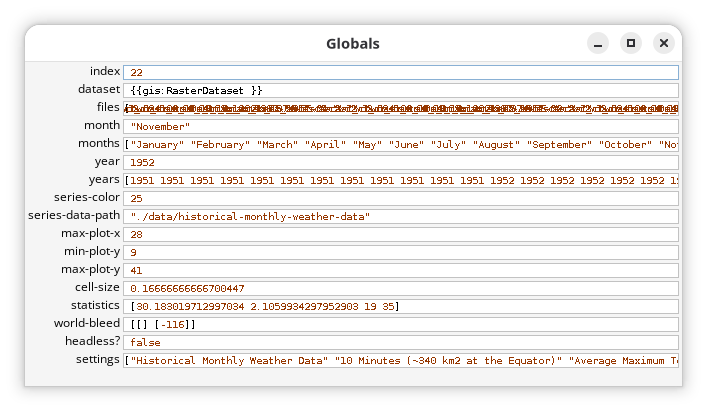The height and width of the screenshot is (411, 707).
Task: Click the index value field
Action: [x=400, y=72]
